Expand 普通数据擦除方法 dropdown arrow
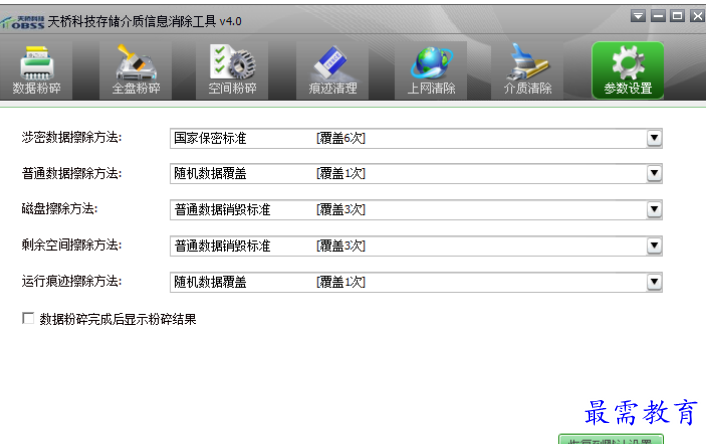Screen dimensions: 706x444 coord(654,173)
